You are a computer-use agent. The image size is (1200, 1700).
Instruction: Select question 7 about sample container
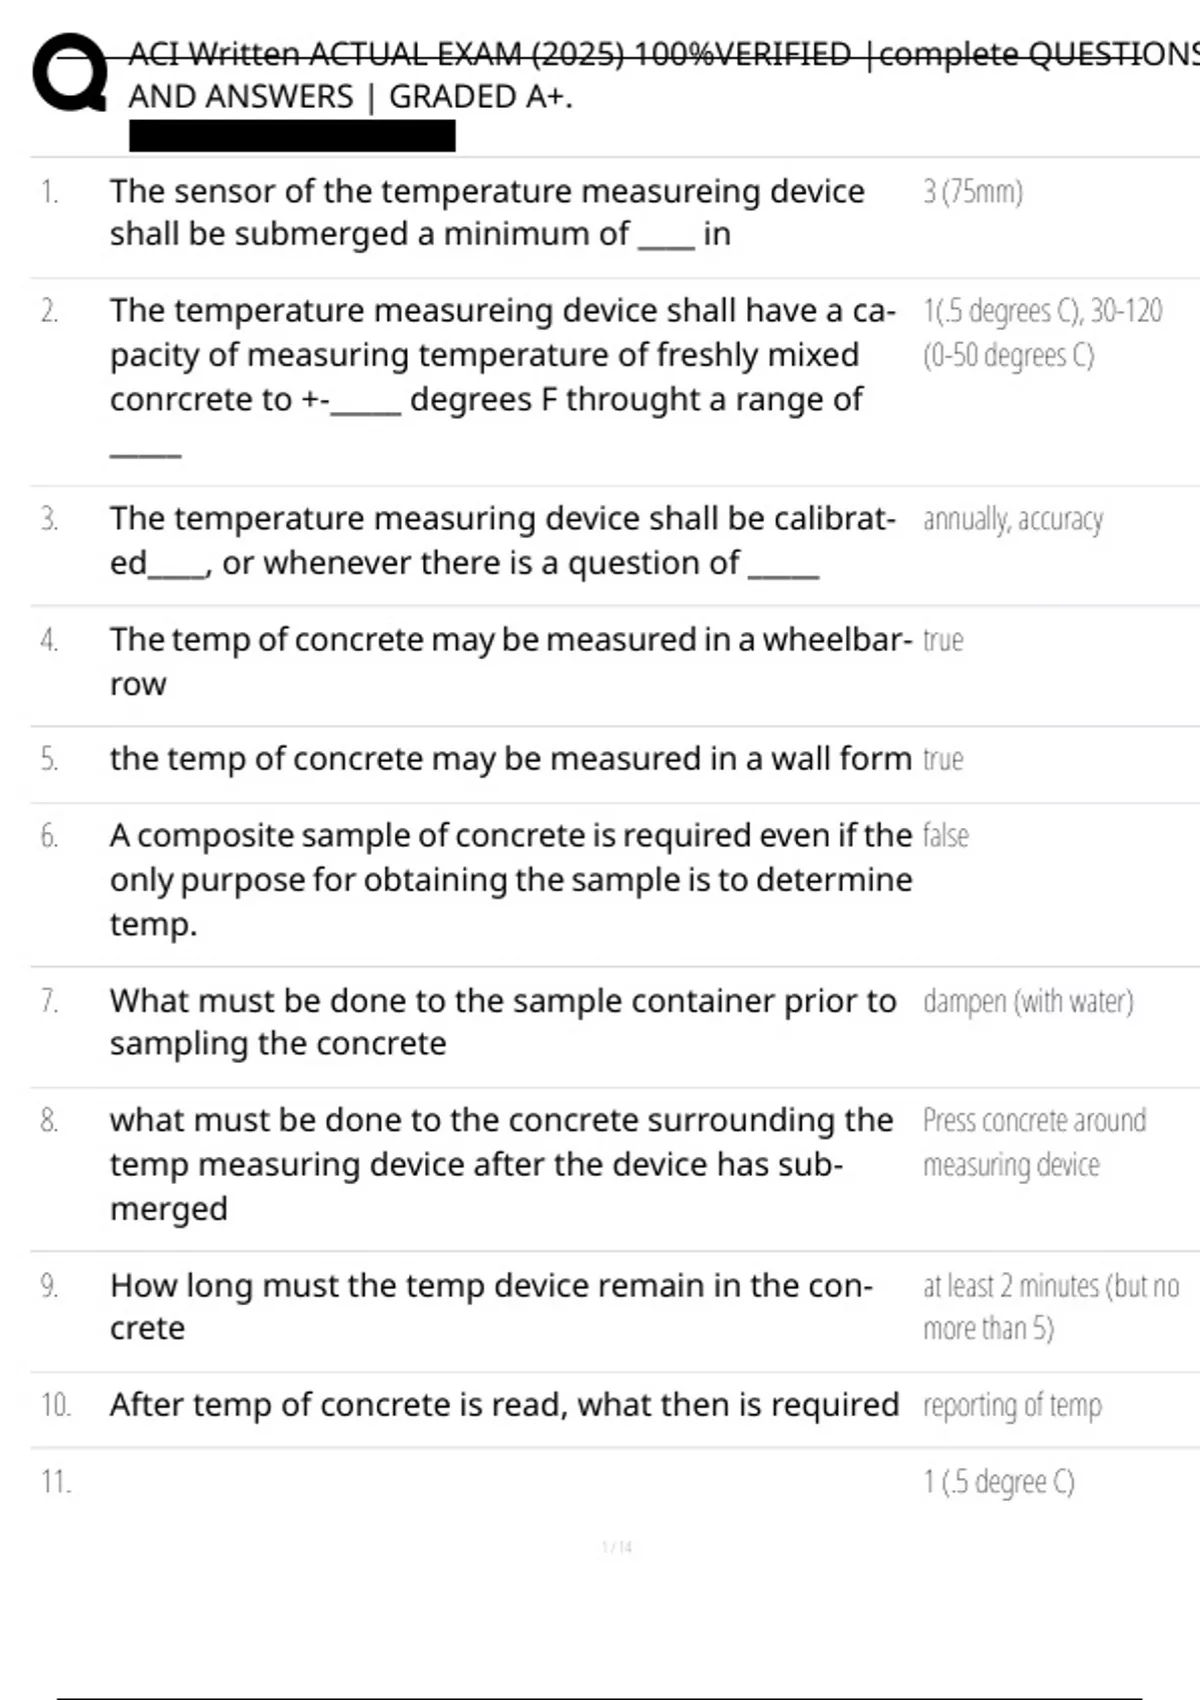(x=502, y=1021)
